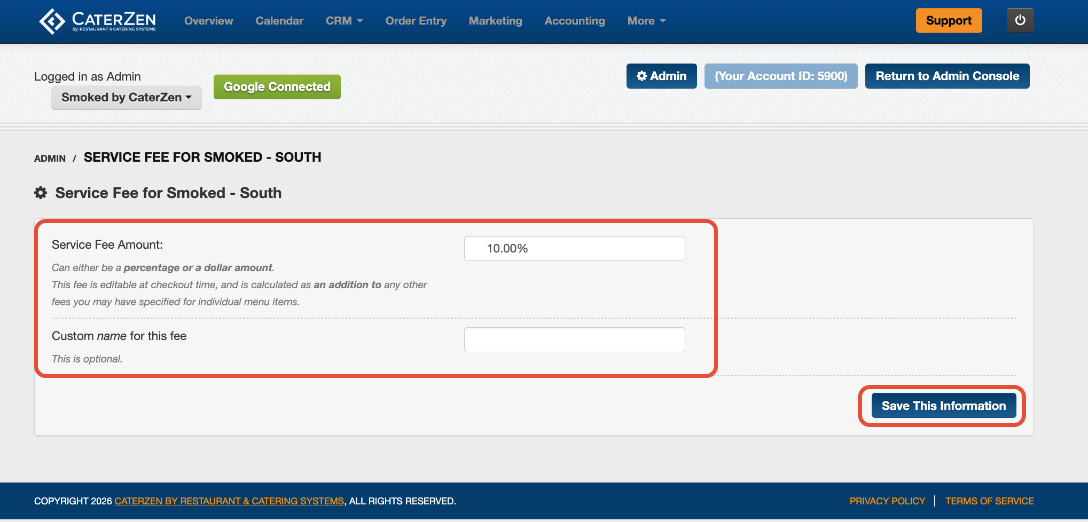The width and height of the screenshot is (1088, 522).
Task: Click Return to Admin Console
Action: click(947, 76)
